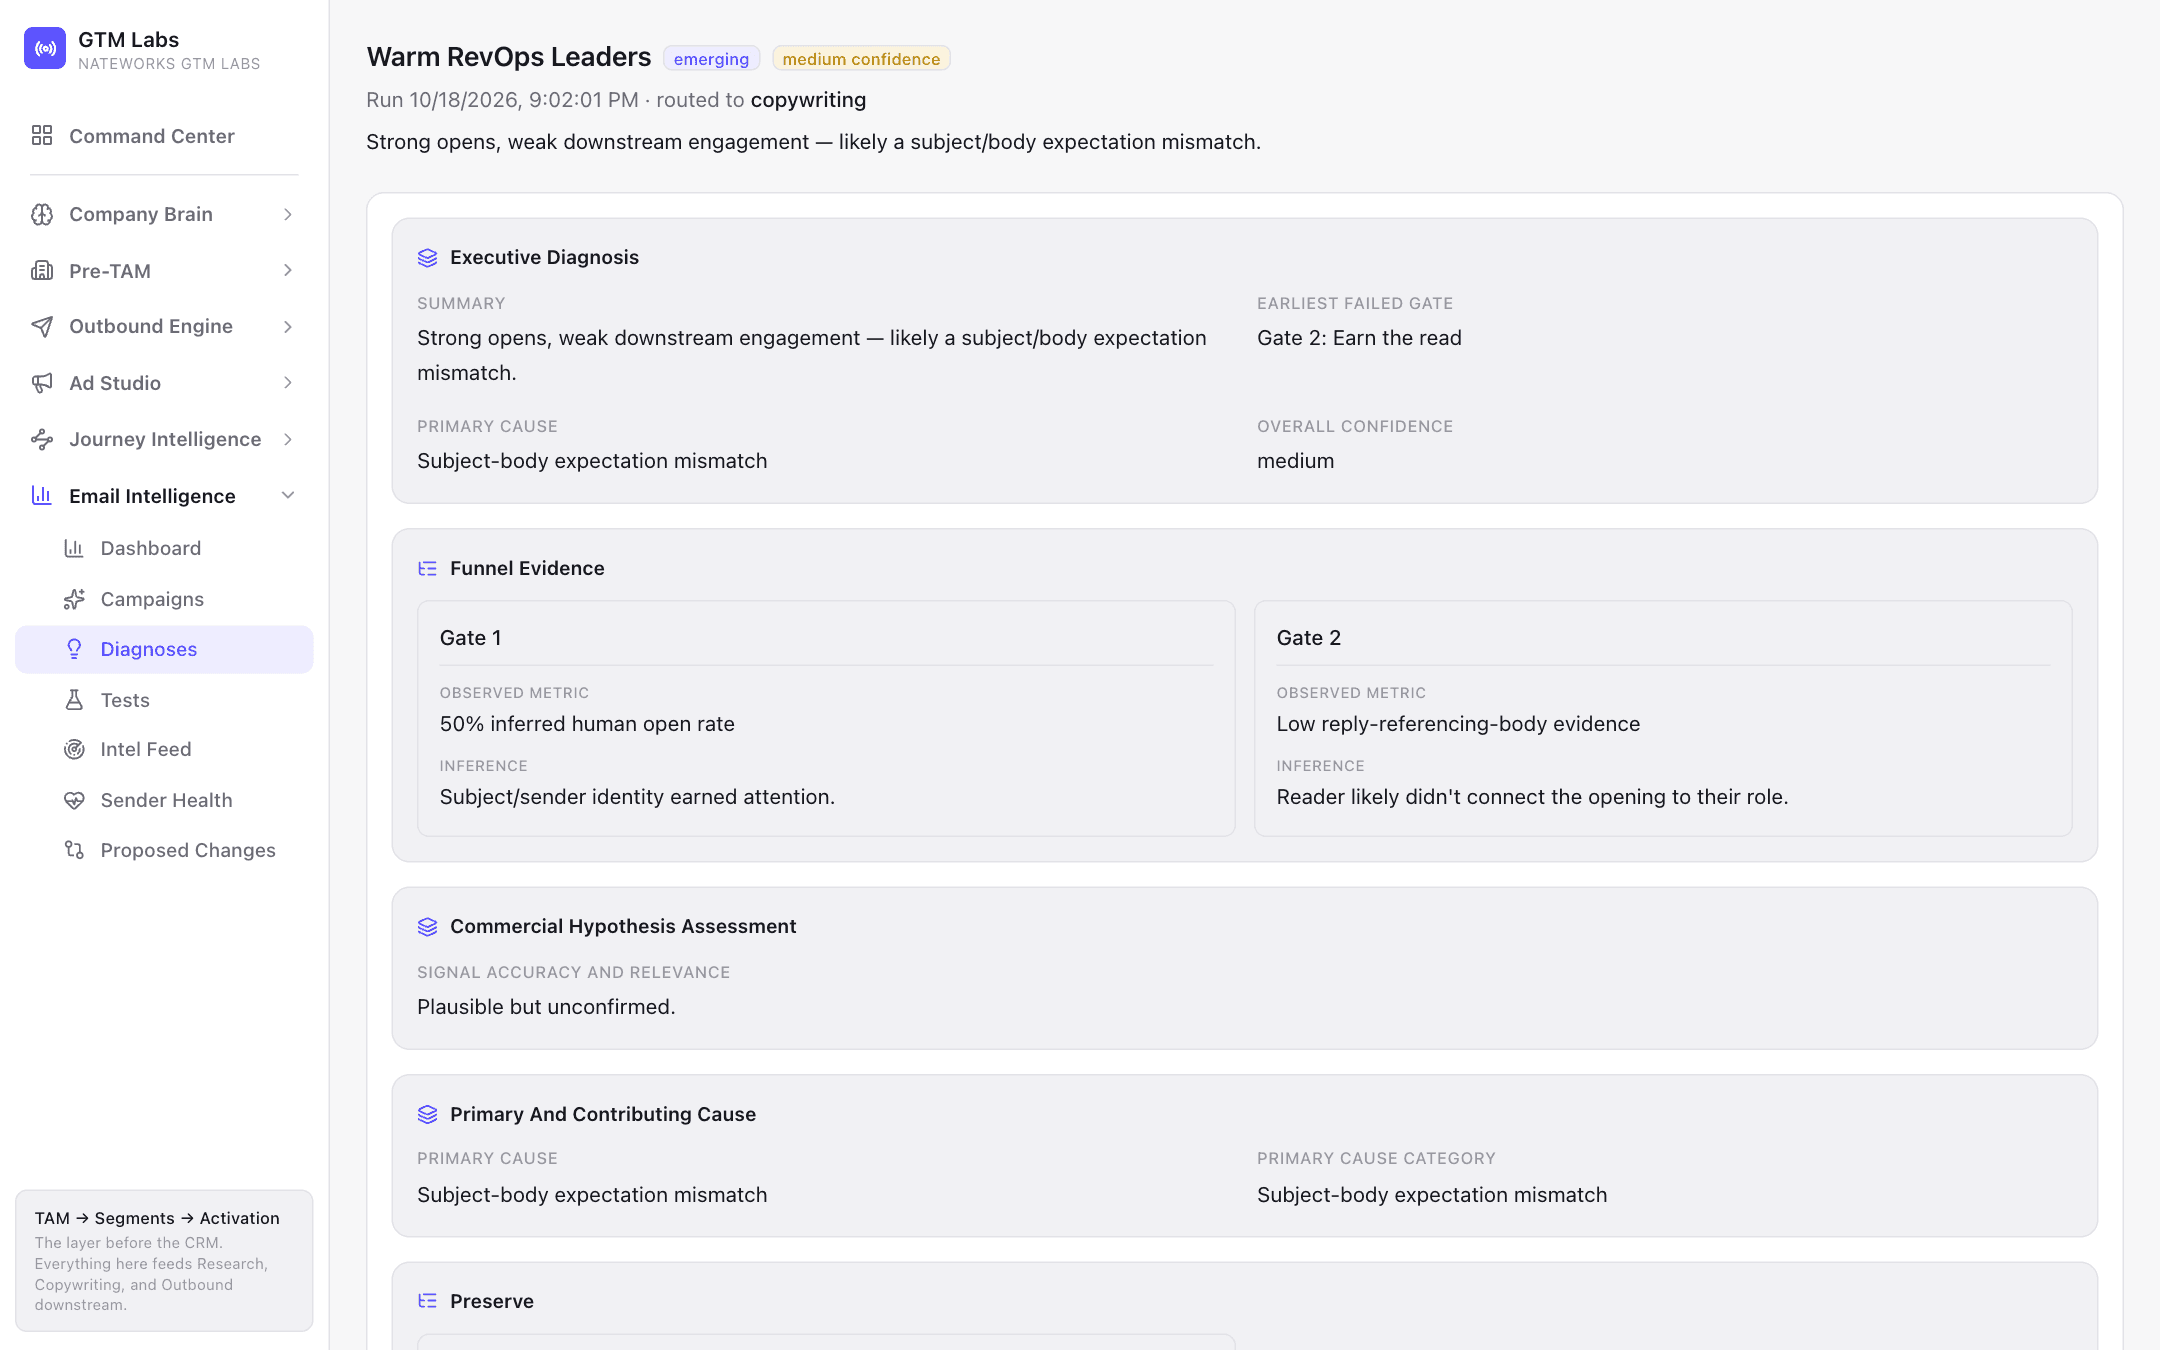Click the Journey Intelligence route icon
The height and width of the screenshot is (1350, 2160).
tap(42, 439)
